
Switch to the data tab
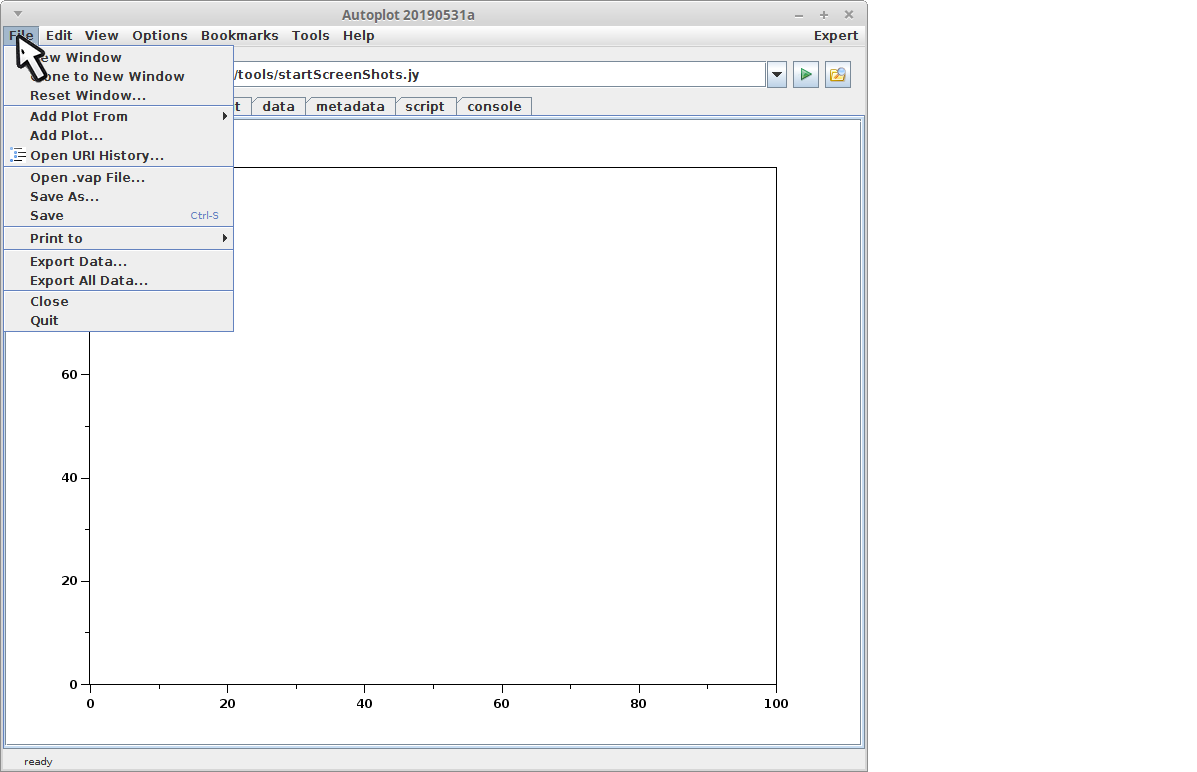click(279, 106)
